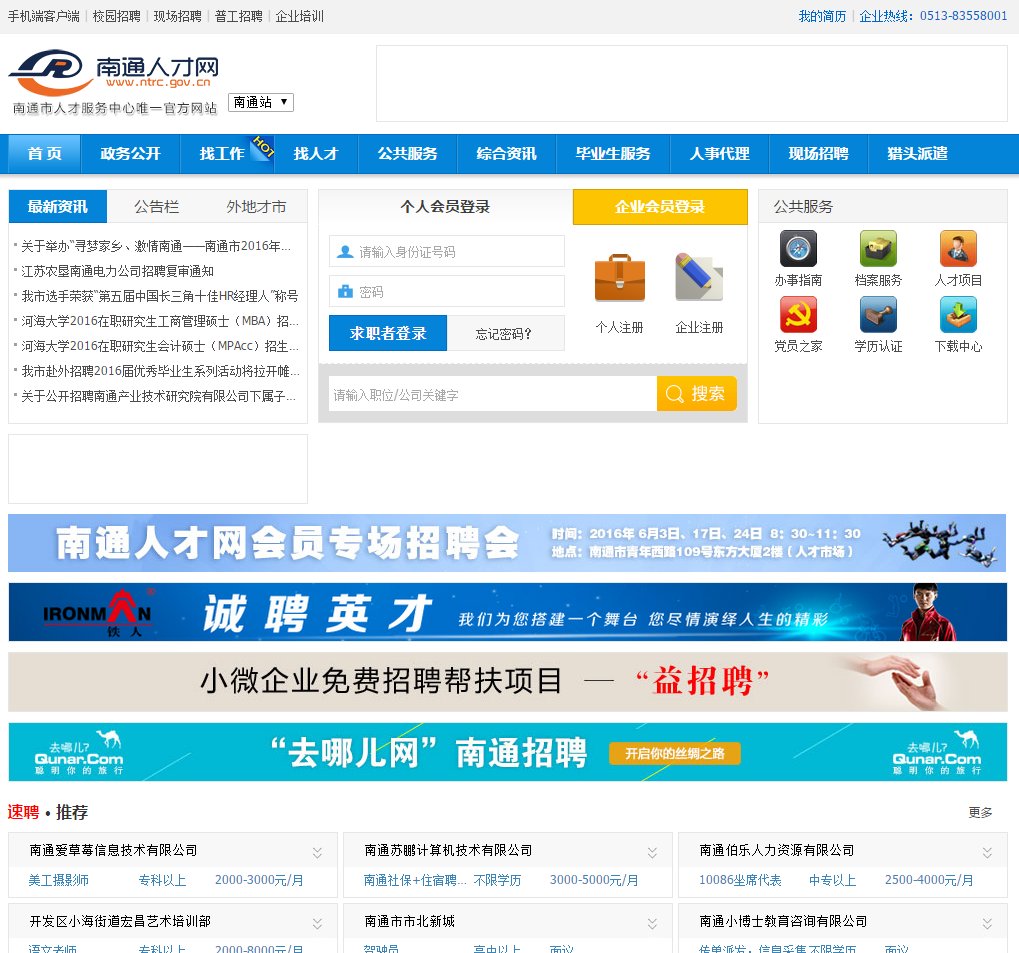This screenshot has height=953, width=1019.
Task: Select 个人会员登录 tab
Action: pos(445,207)
